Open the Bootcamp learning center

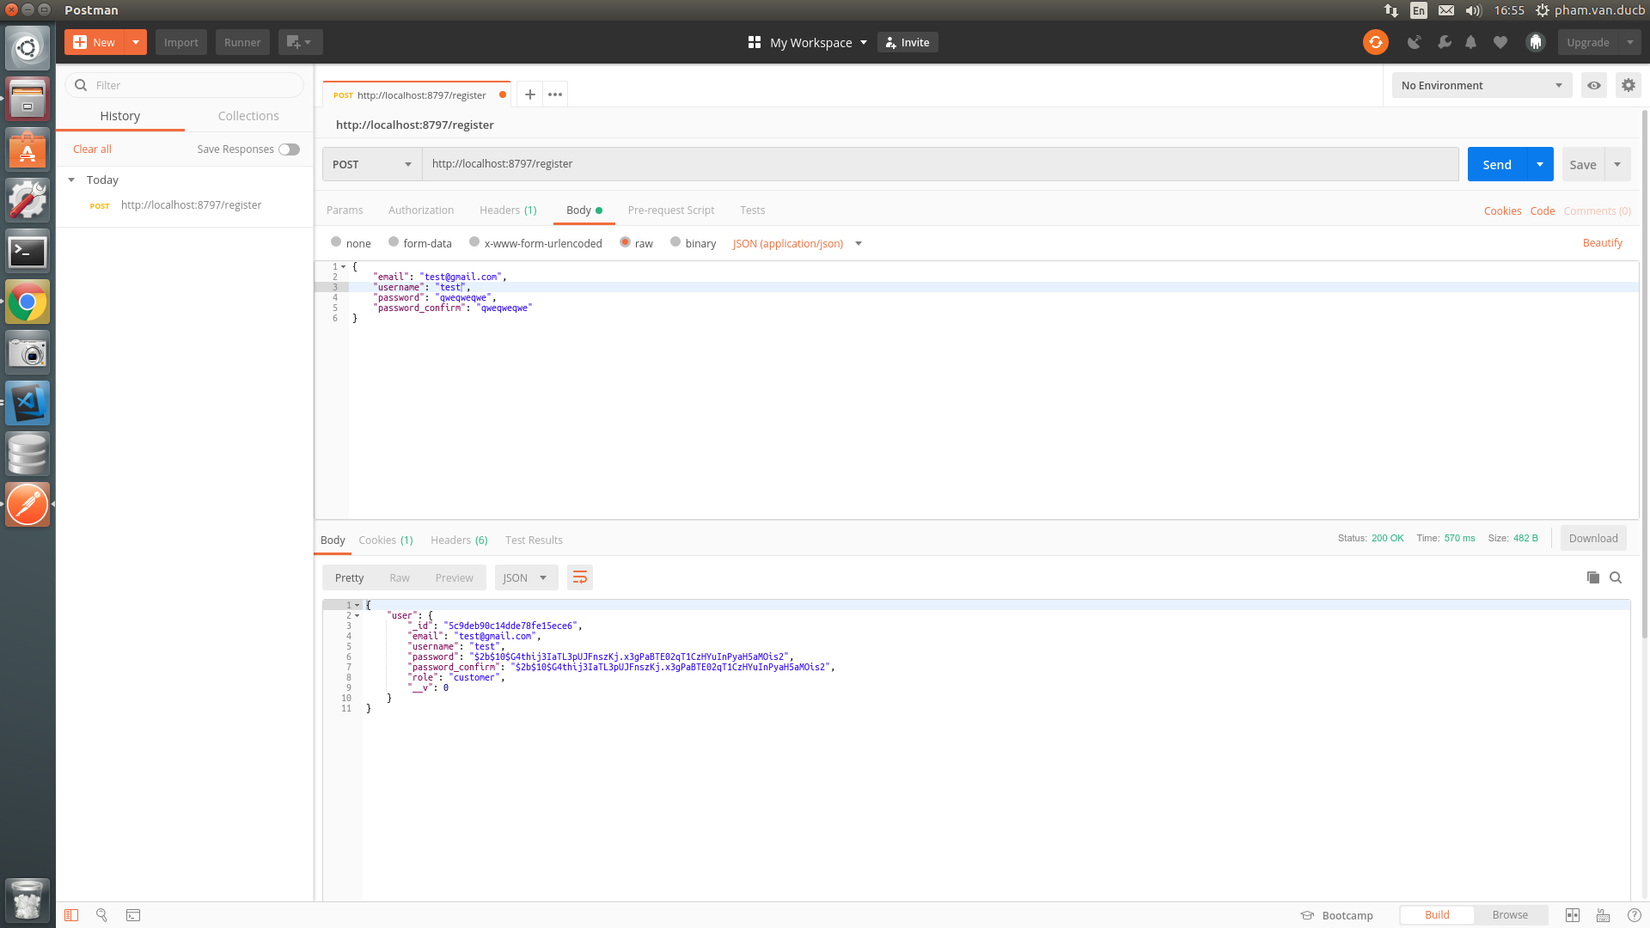point(1337,915)
